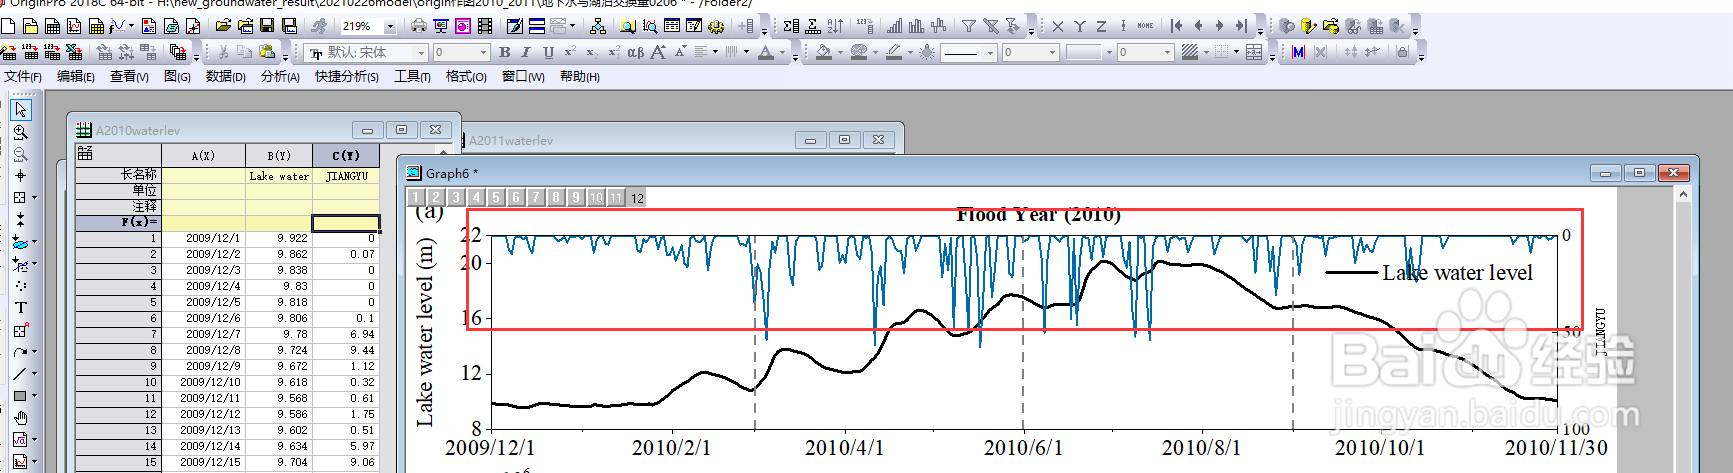
Task: Sort the worksheet using the sort icon
Action: point(835,26)
